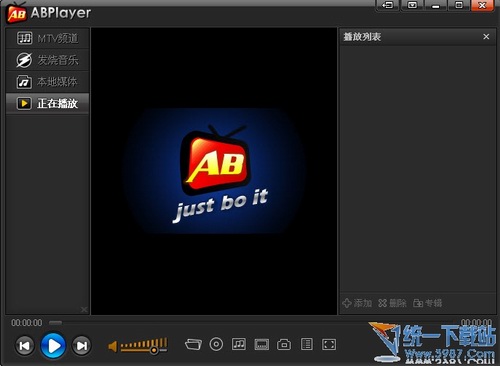Switch to 正在播放 now playing view

point(47,104)
